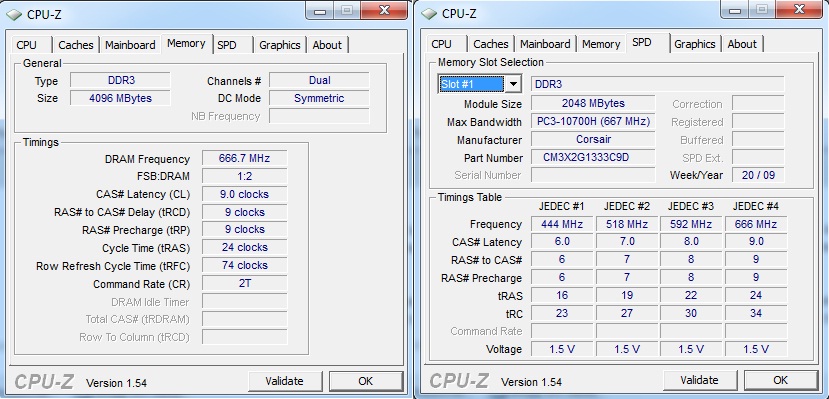Click the CPU-Z title icon in the left window
Screen dimensions: 829x399
coord(14,14)
